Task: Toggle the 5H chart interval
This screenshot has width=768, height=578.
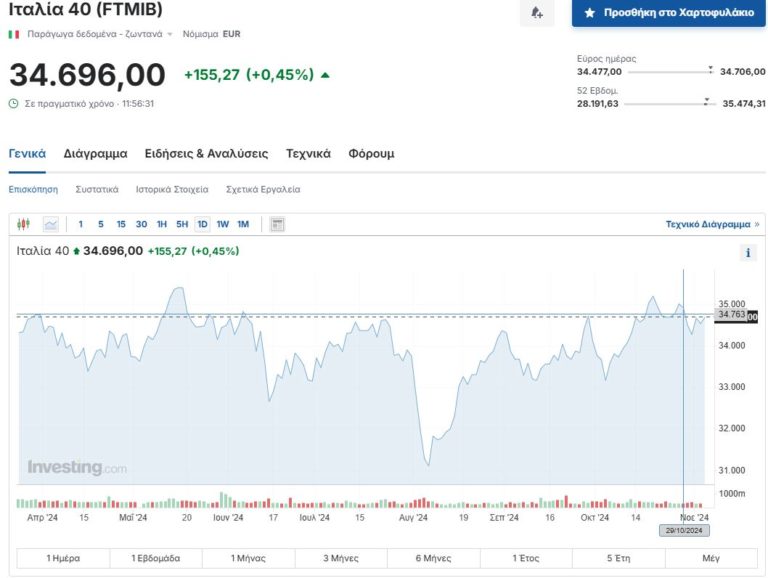Action: pos(182,224)
